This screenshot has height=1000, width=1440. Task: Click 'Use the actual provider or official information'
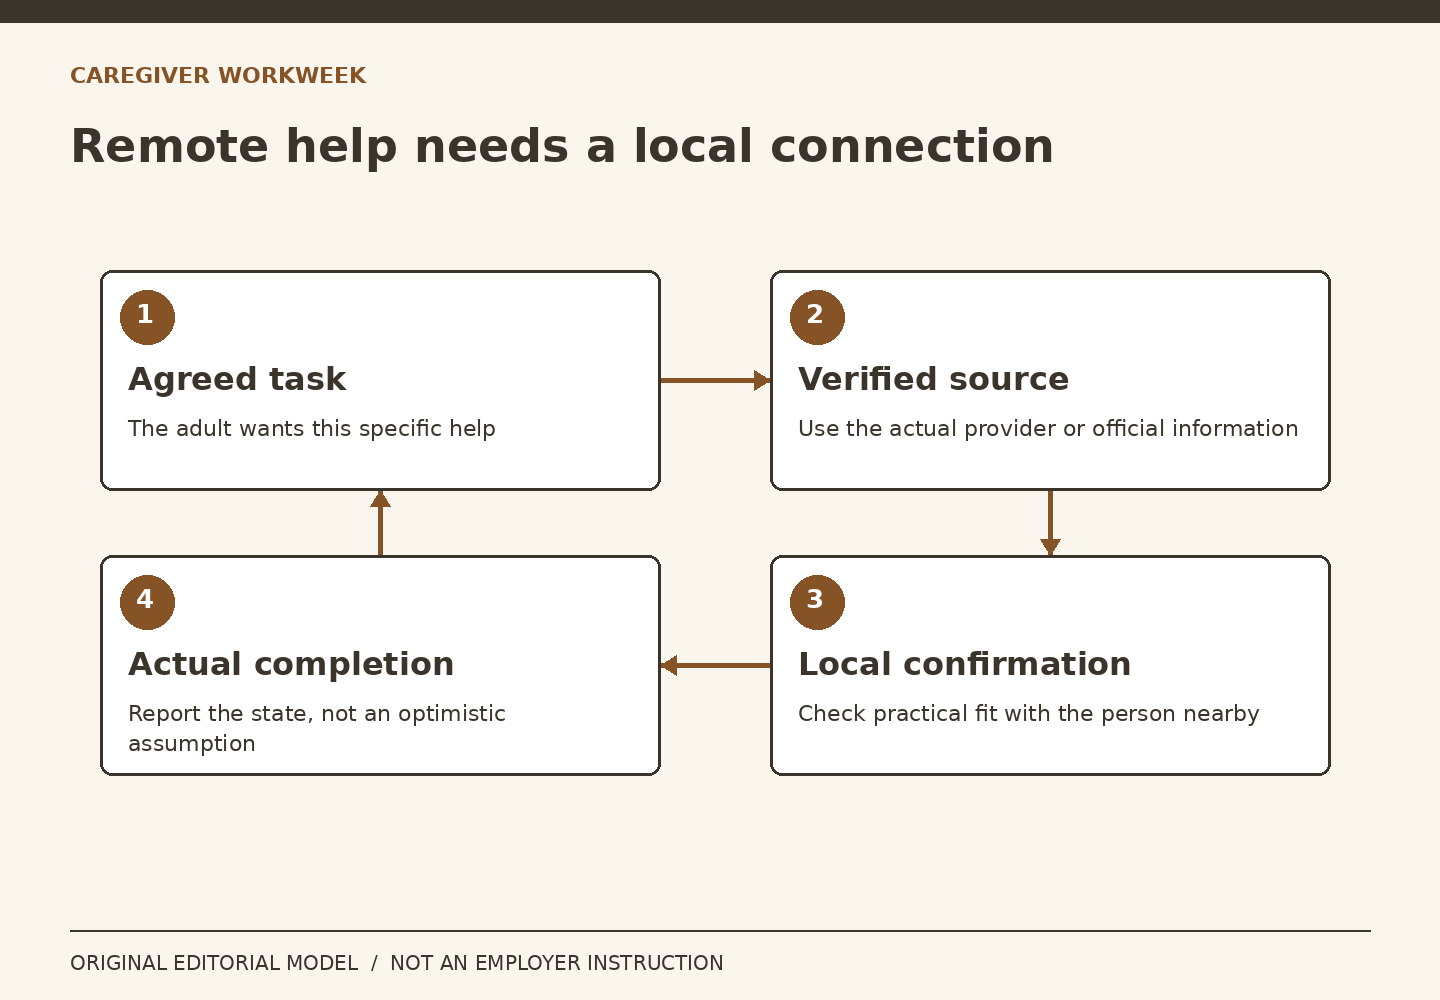click(x=1048, y=428)
